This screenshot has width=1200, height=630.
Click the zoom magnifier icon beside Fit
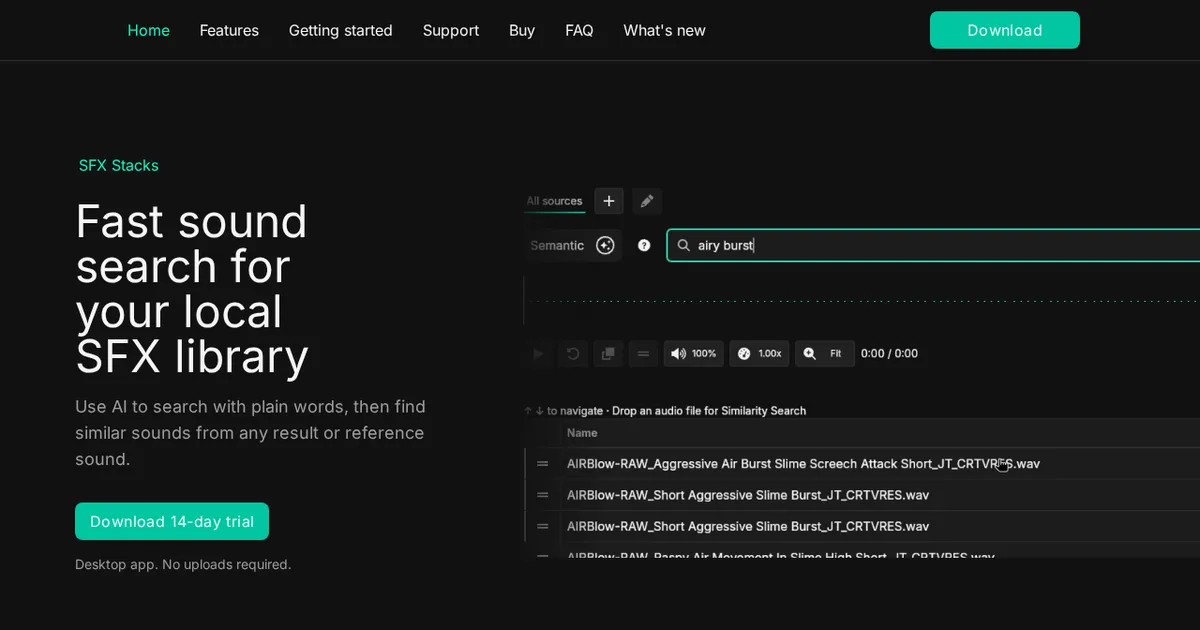point(809,353)
